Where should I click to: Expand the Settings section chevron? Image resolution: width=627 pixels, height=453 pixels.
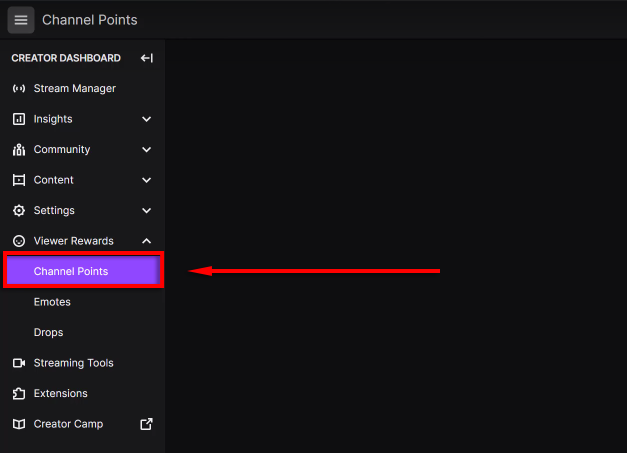(146, 211)
